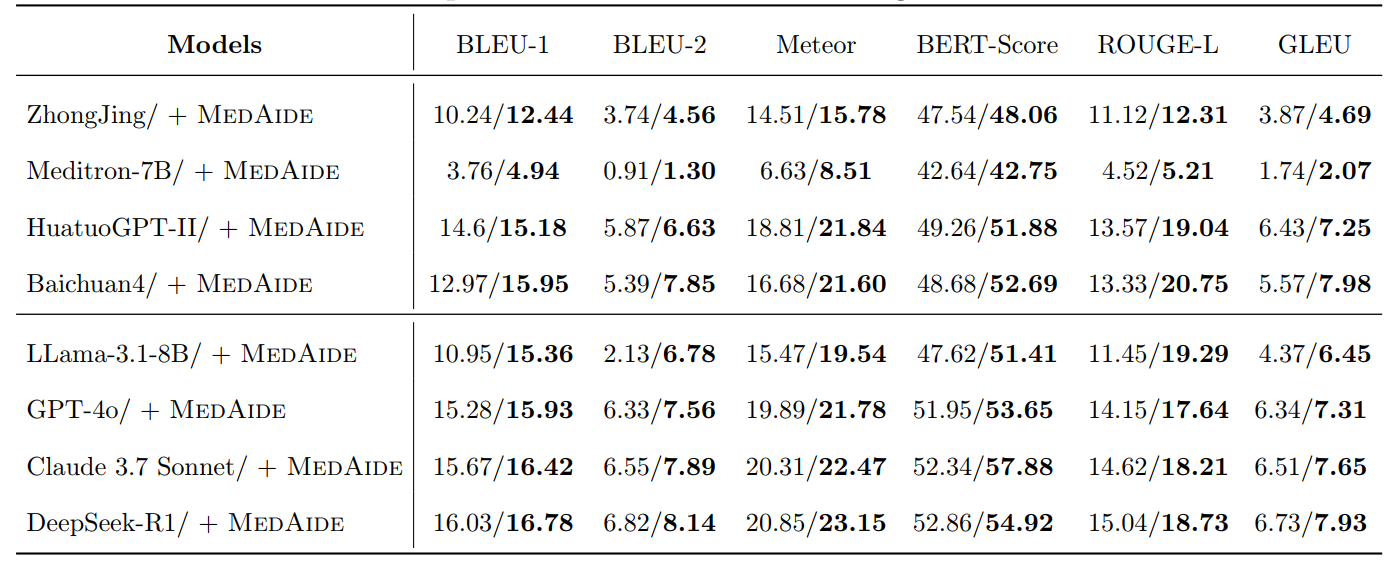Select the Meteor column header
The width and height of the screenshot is (1398, 566).
816,45
